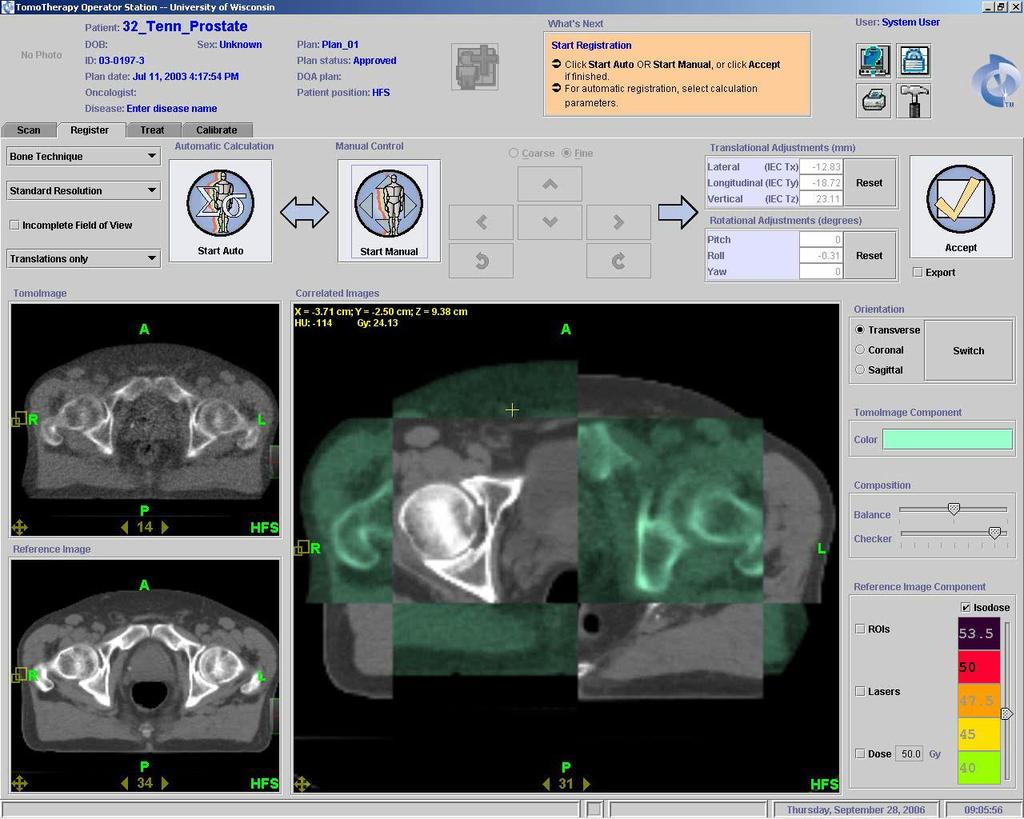This screenshot has height=819, width=1024.
Task: Click the Lateral IEC Tx value field
Action: 821,167
